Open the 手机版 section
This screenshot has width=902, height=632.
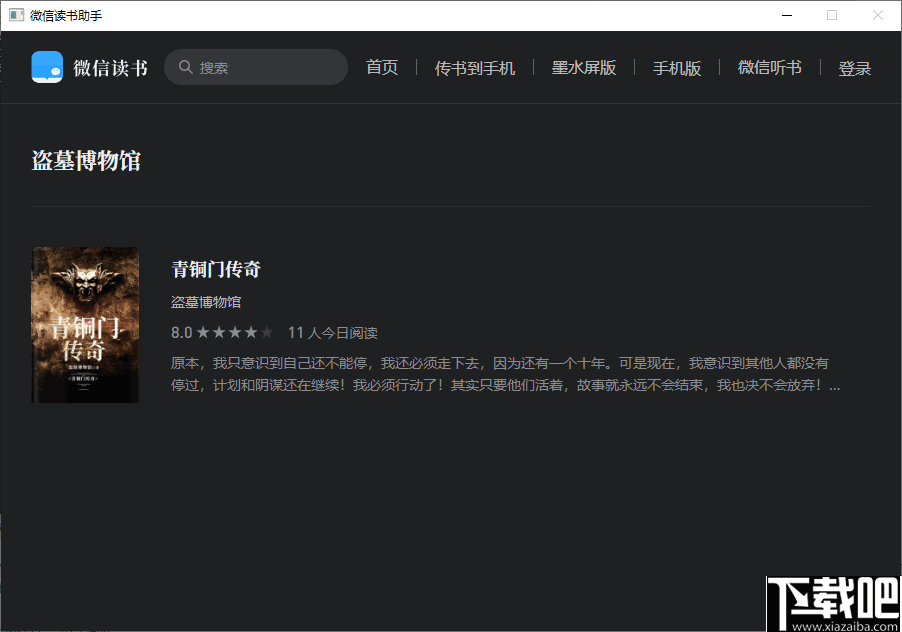tap(676, 67)
